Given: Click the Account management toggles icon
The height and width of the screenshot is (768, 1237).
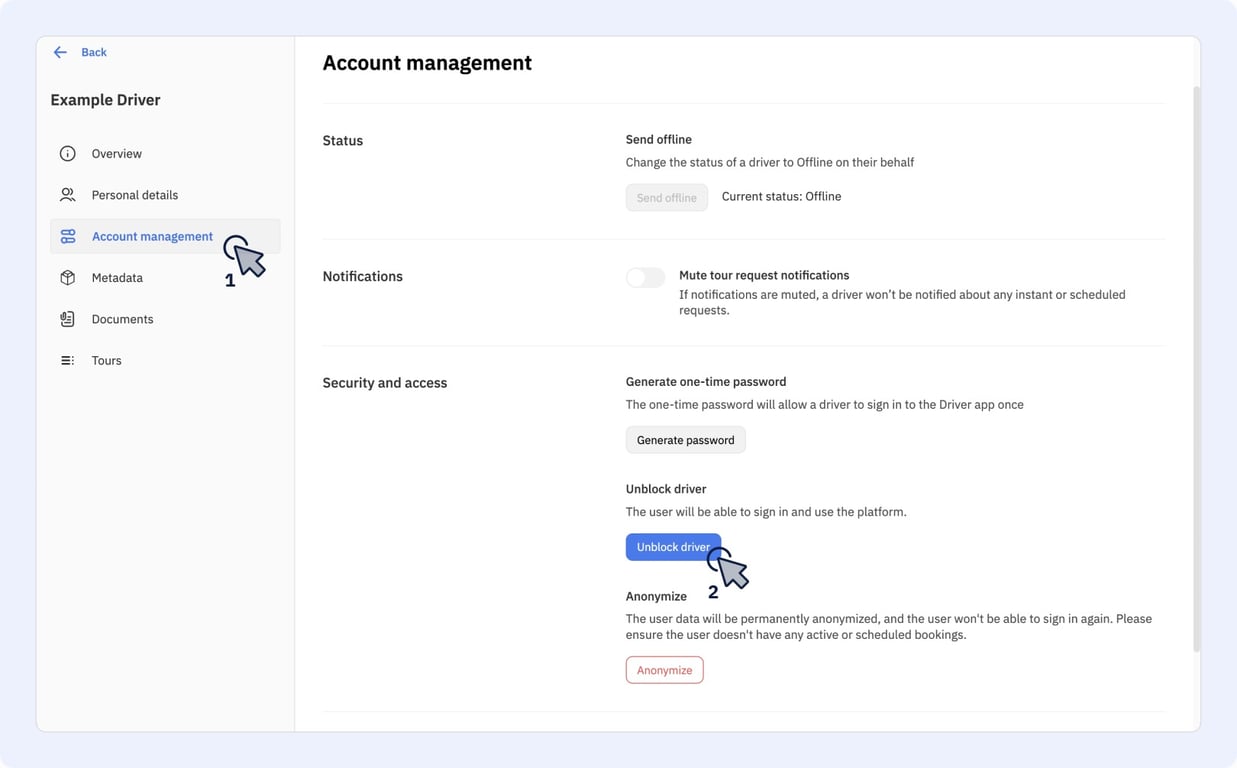Looking at the screenshot, I should (x=67, y=236).
